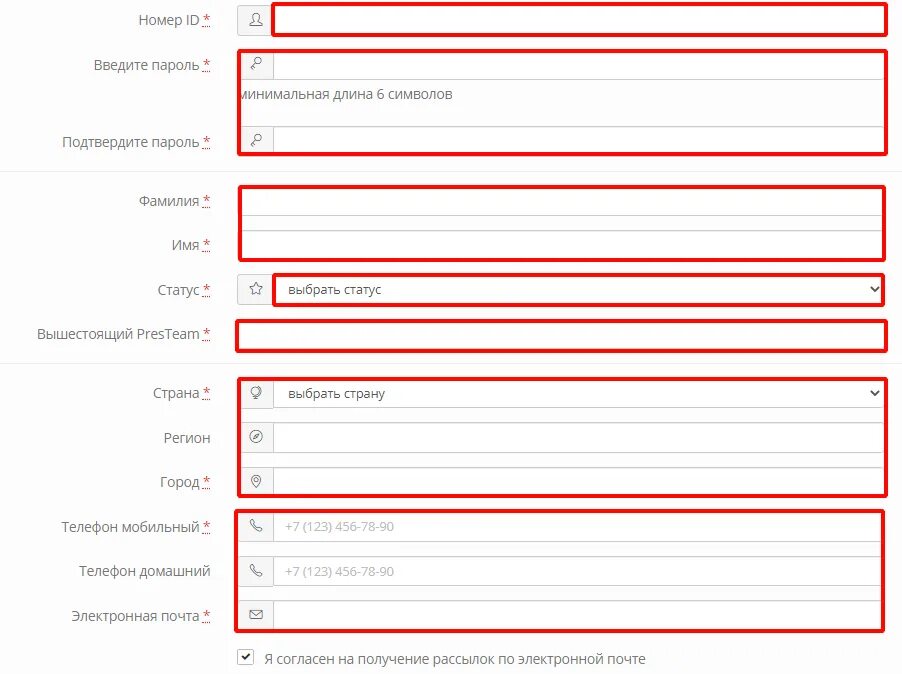Click the user icon beside Номер ID
Screen dimensions: 902x674
[x=255, y=20]
